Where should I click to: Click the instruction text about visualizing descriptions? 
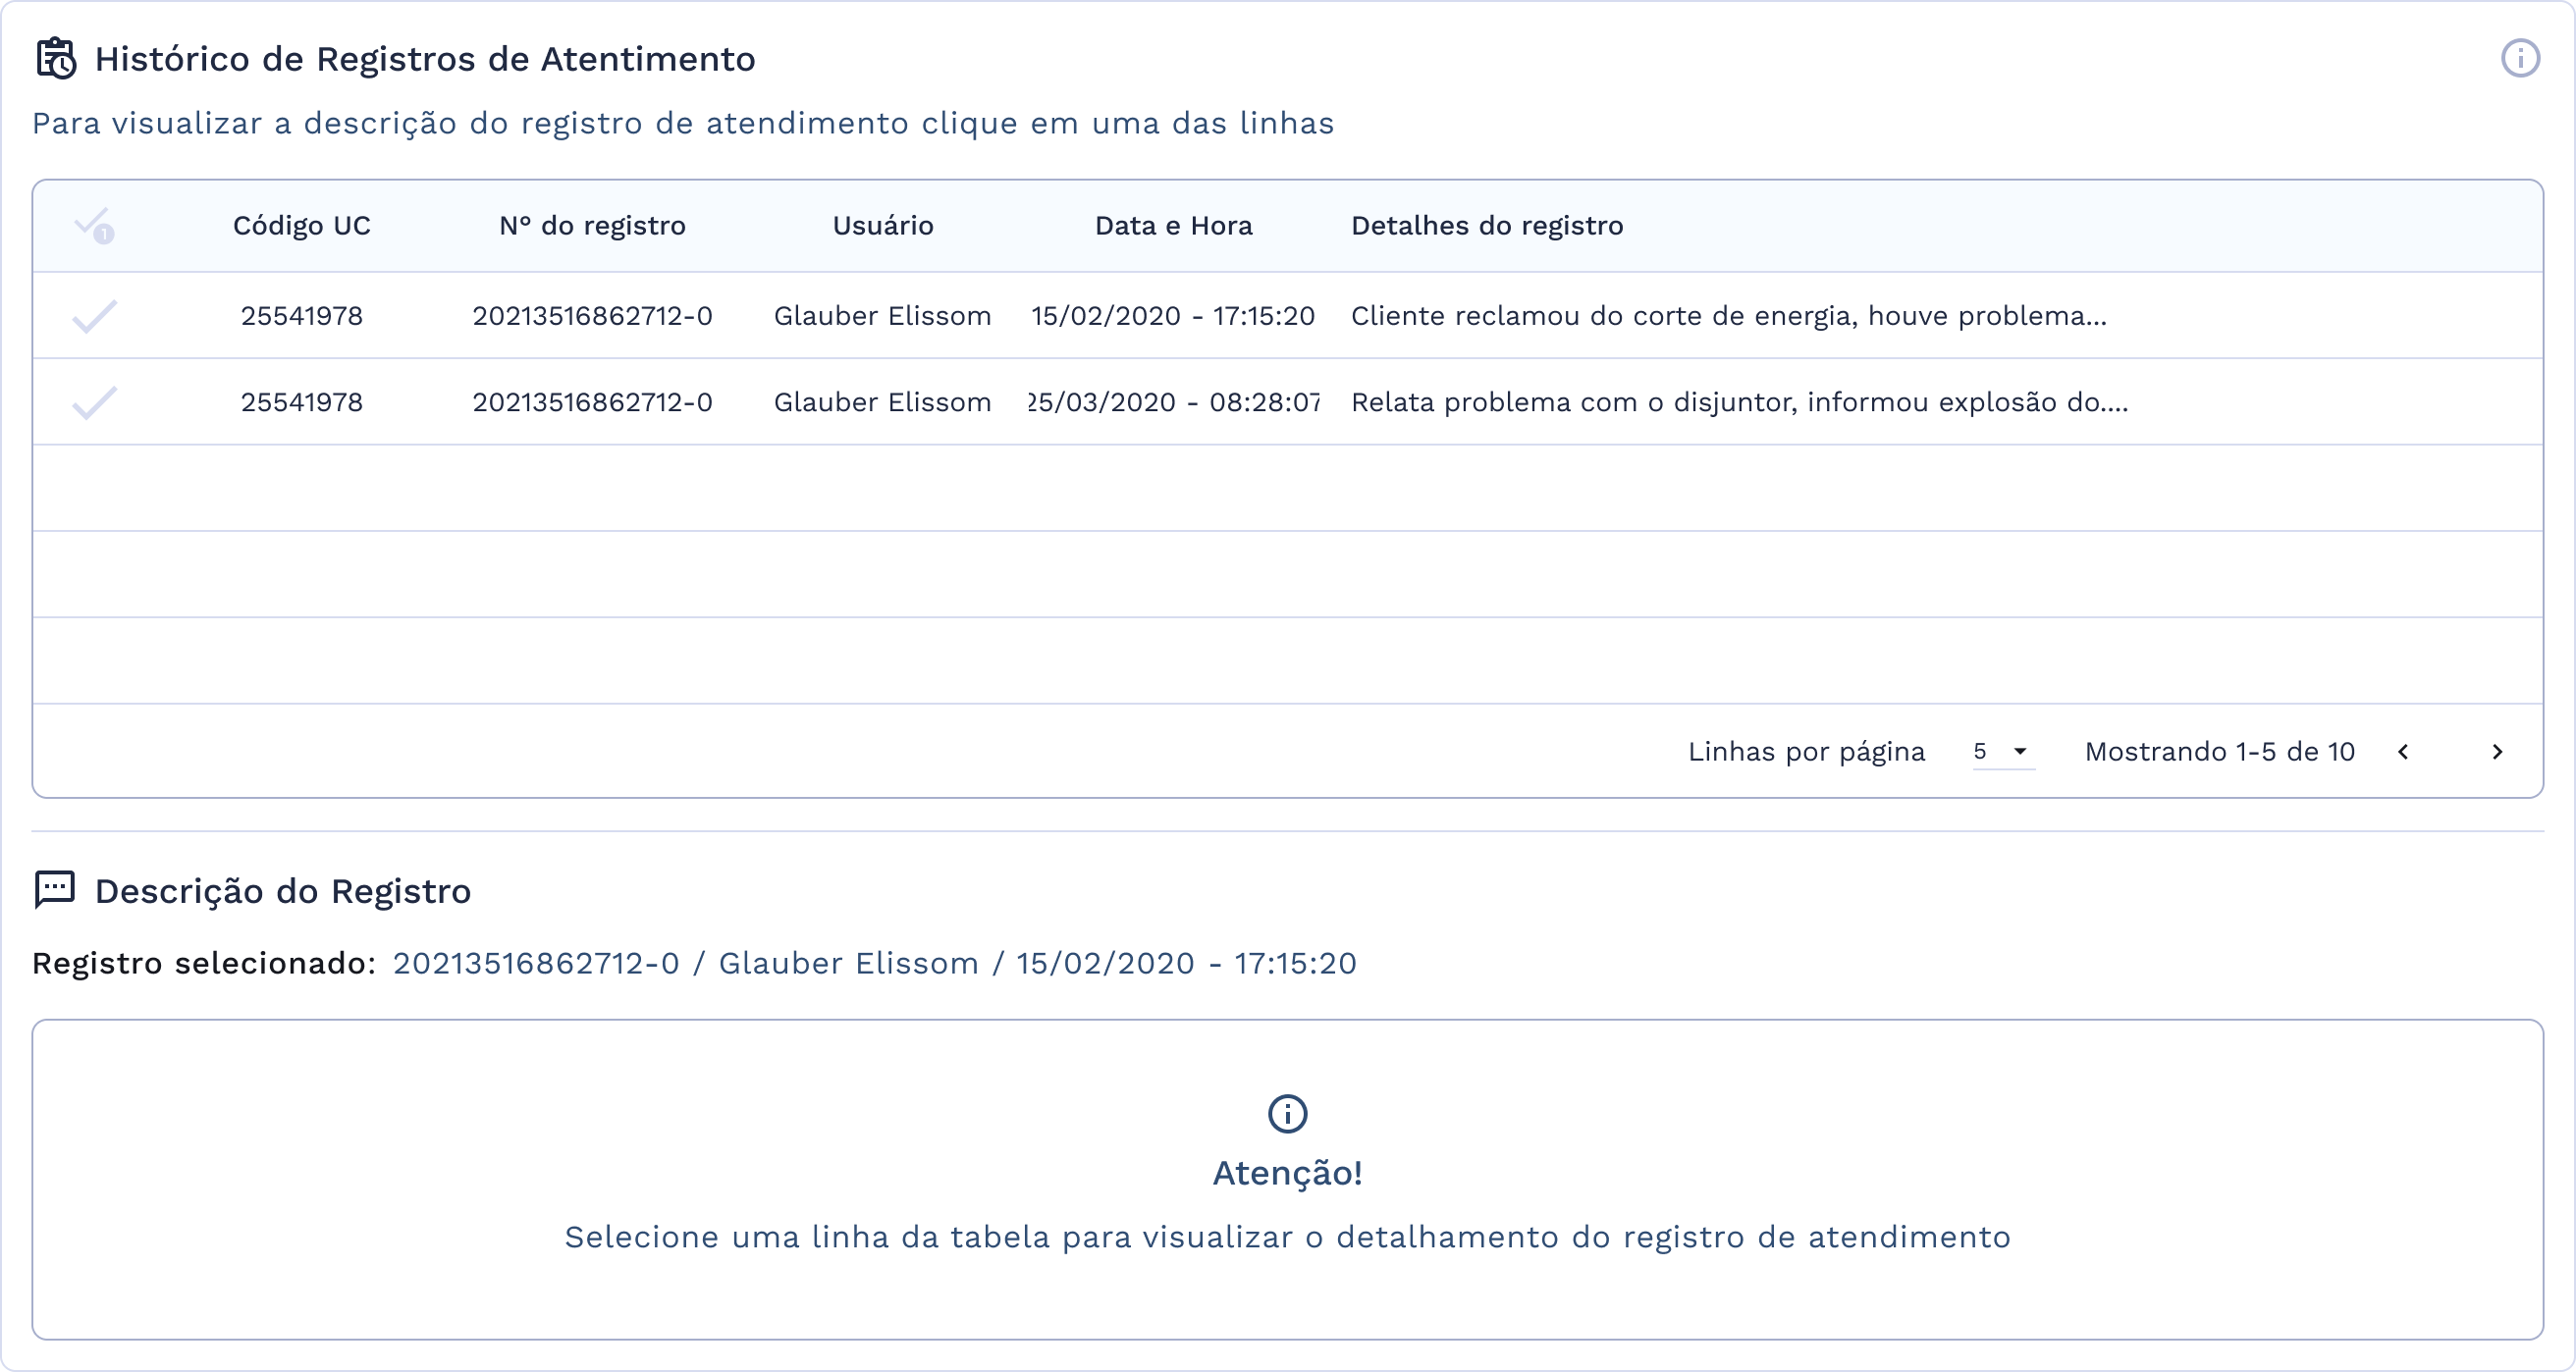tap(683, 123)
